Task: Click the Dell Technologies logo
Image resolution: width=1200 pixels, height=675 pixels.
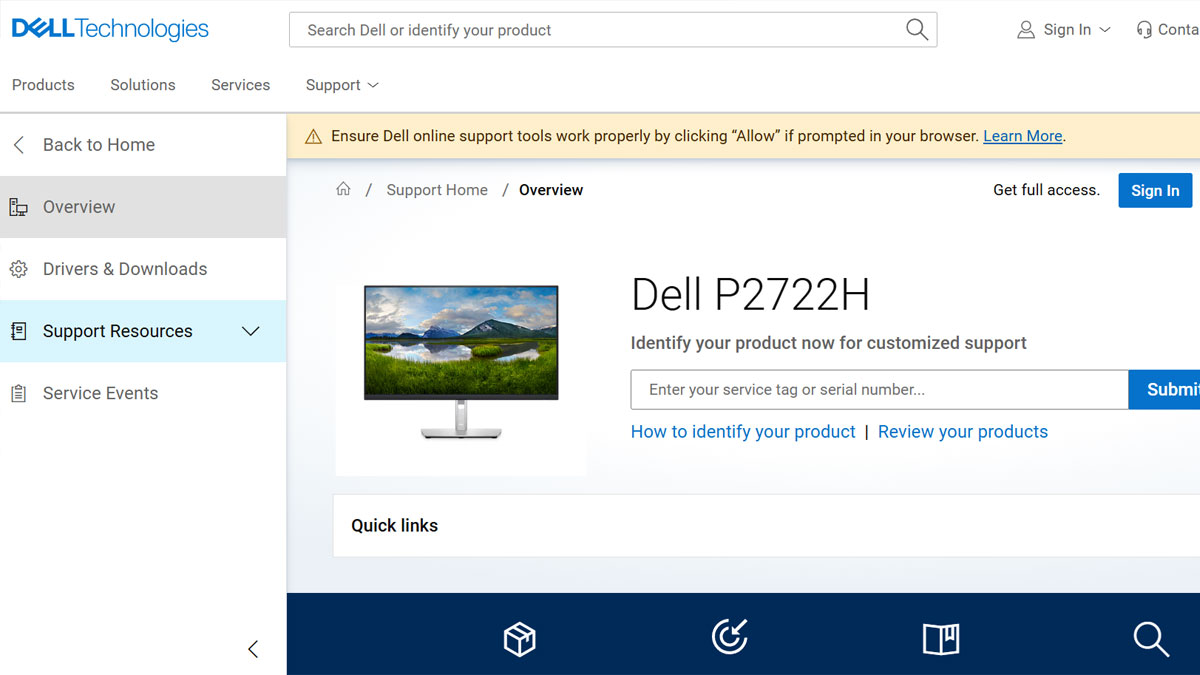Action: 110,29
